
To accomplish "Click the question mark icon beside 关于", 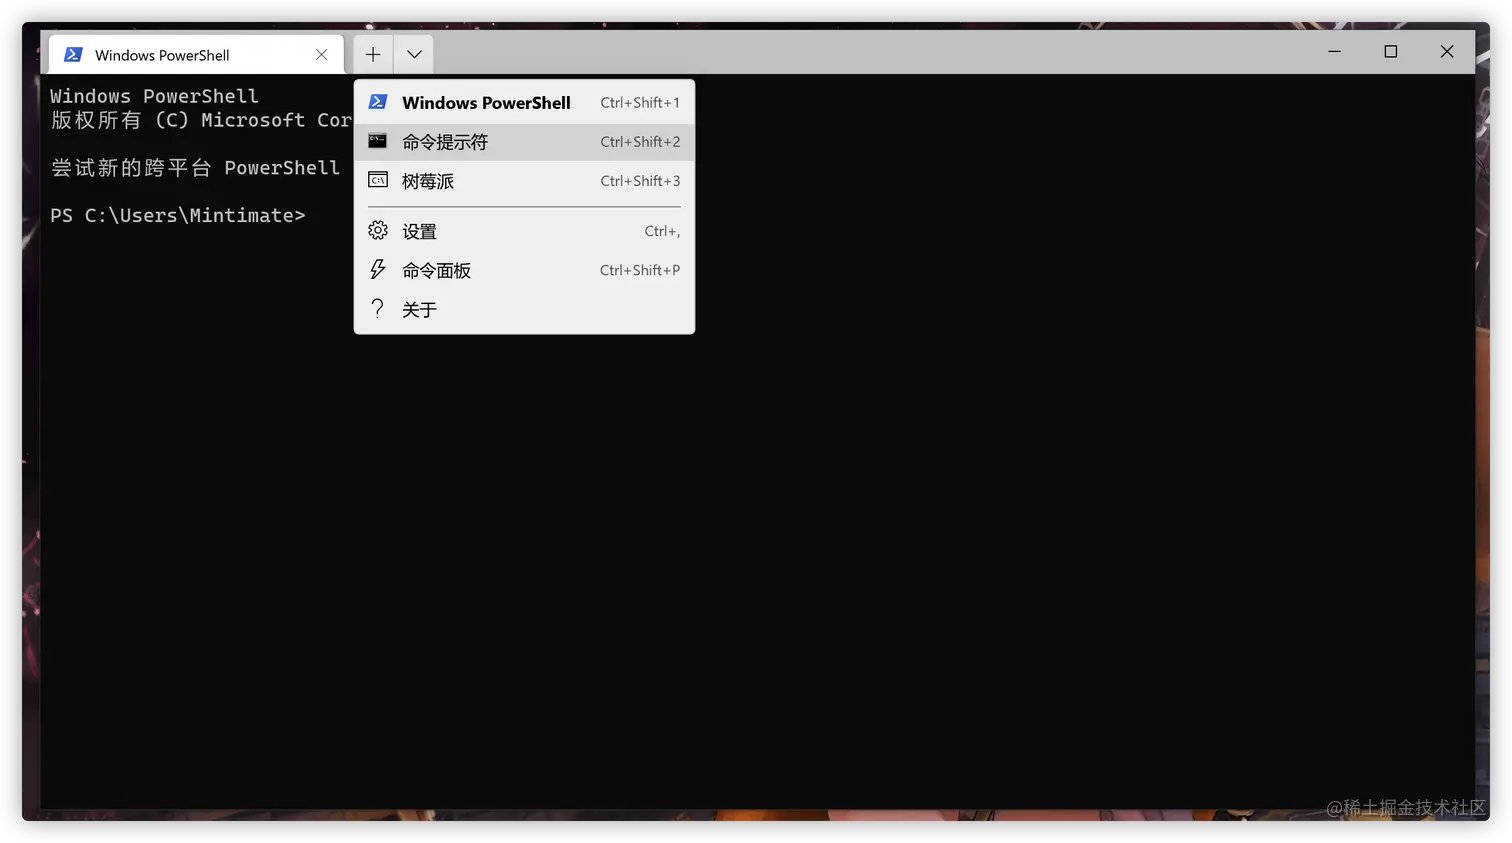I will [377, 308].
